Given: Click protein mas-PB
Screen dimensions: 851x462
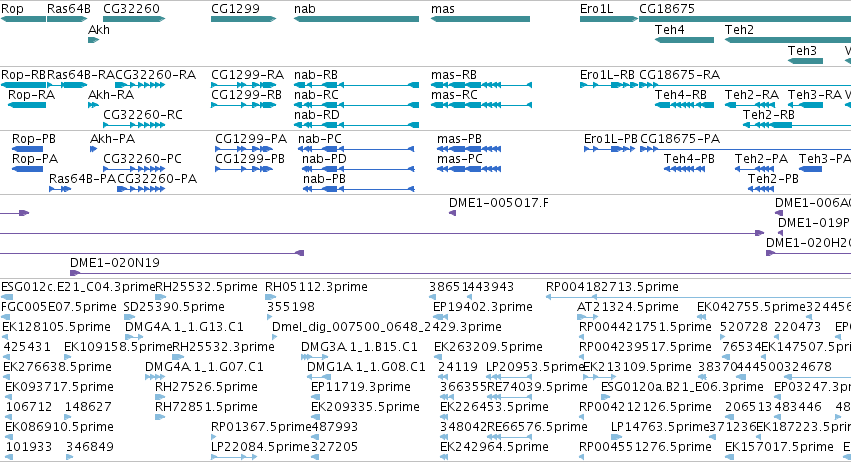Looking at the screenshot, I should point(459,139).
